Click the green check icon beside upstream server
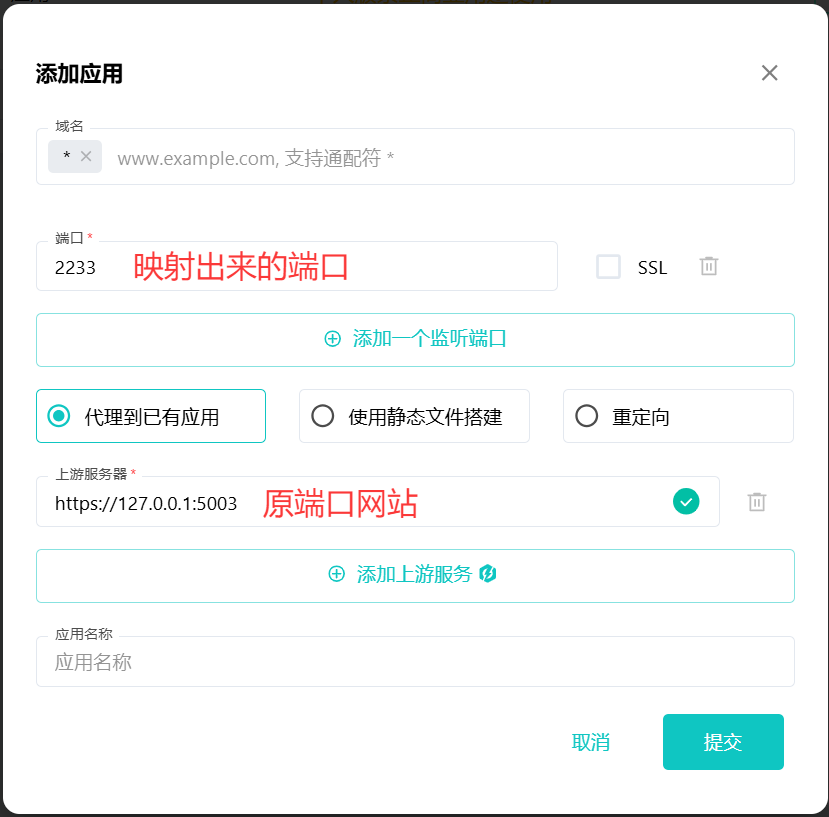This screenshot has width=829, height=817. click(686, 501)
